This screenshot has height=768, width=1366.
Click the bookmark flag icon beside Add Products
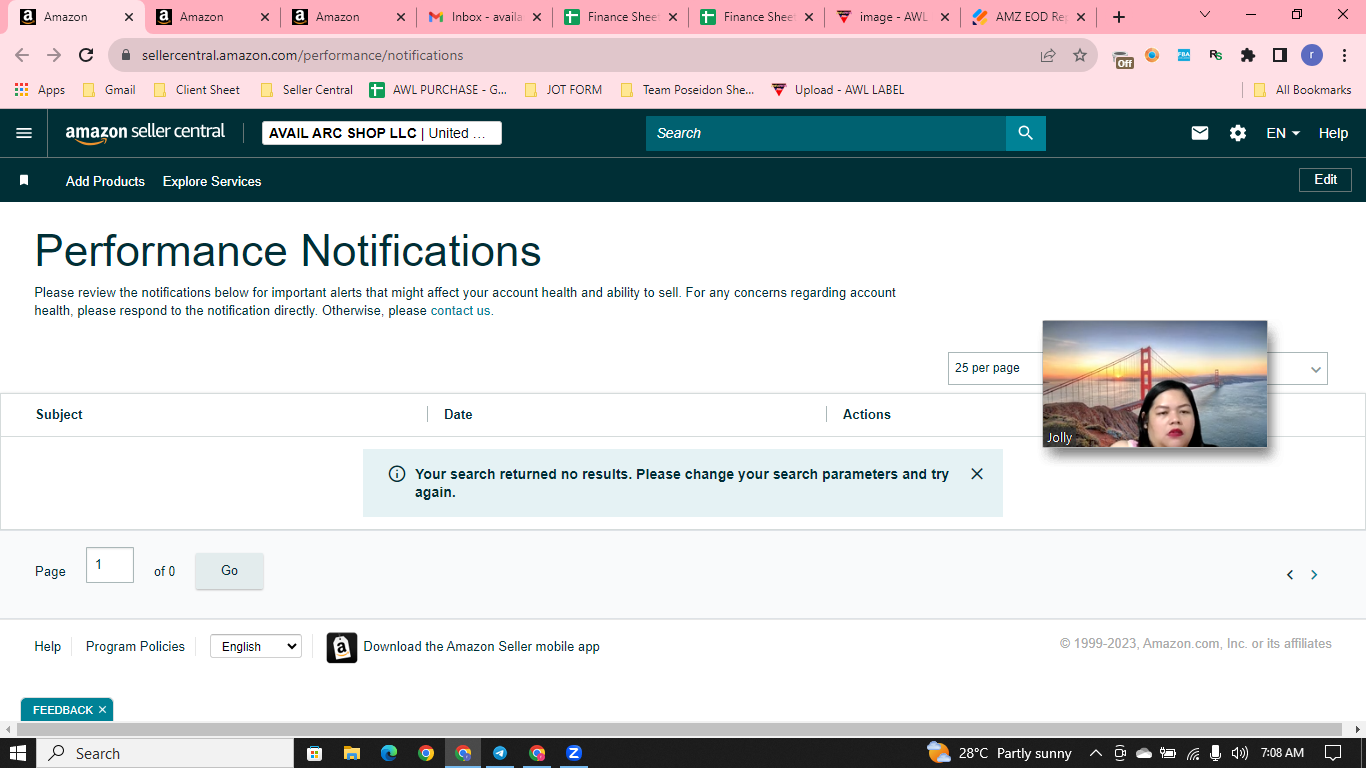point(24,181)
